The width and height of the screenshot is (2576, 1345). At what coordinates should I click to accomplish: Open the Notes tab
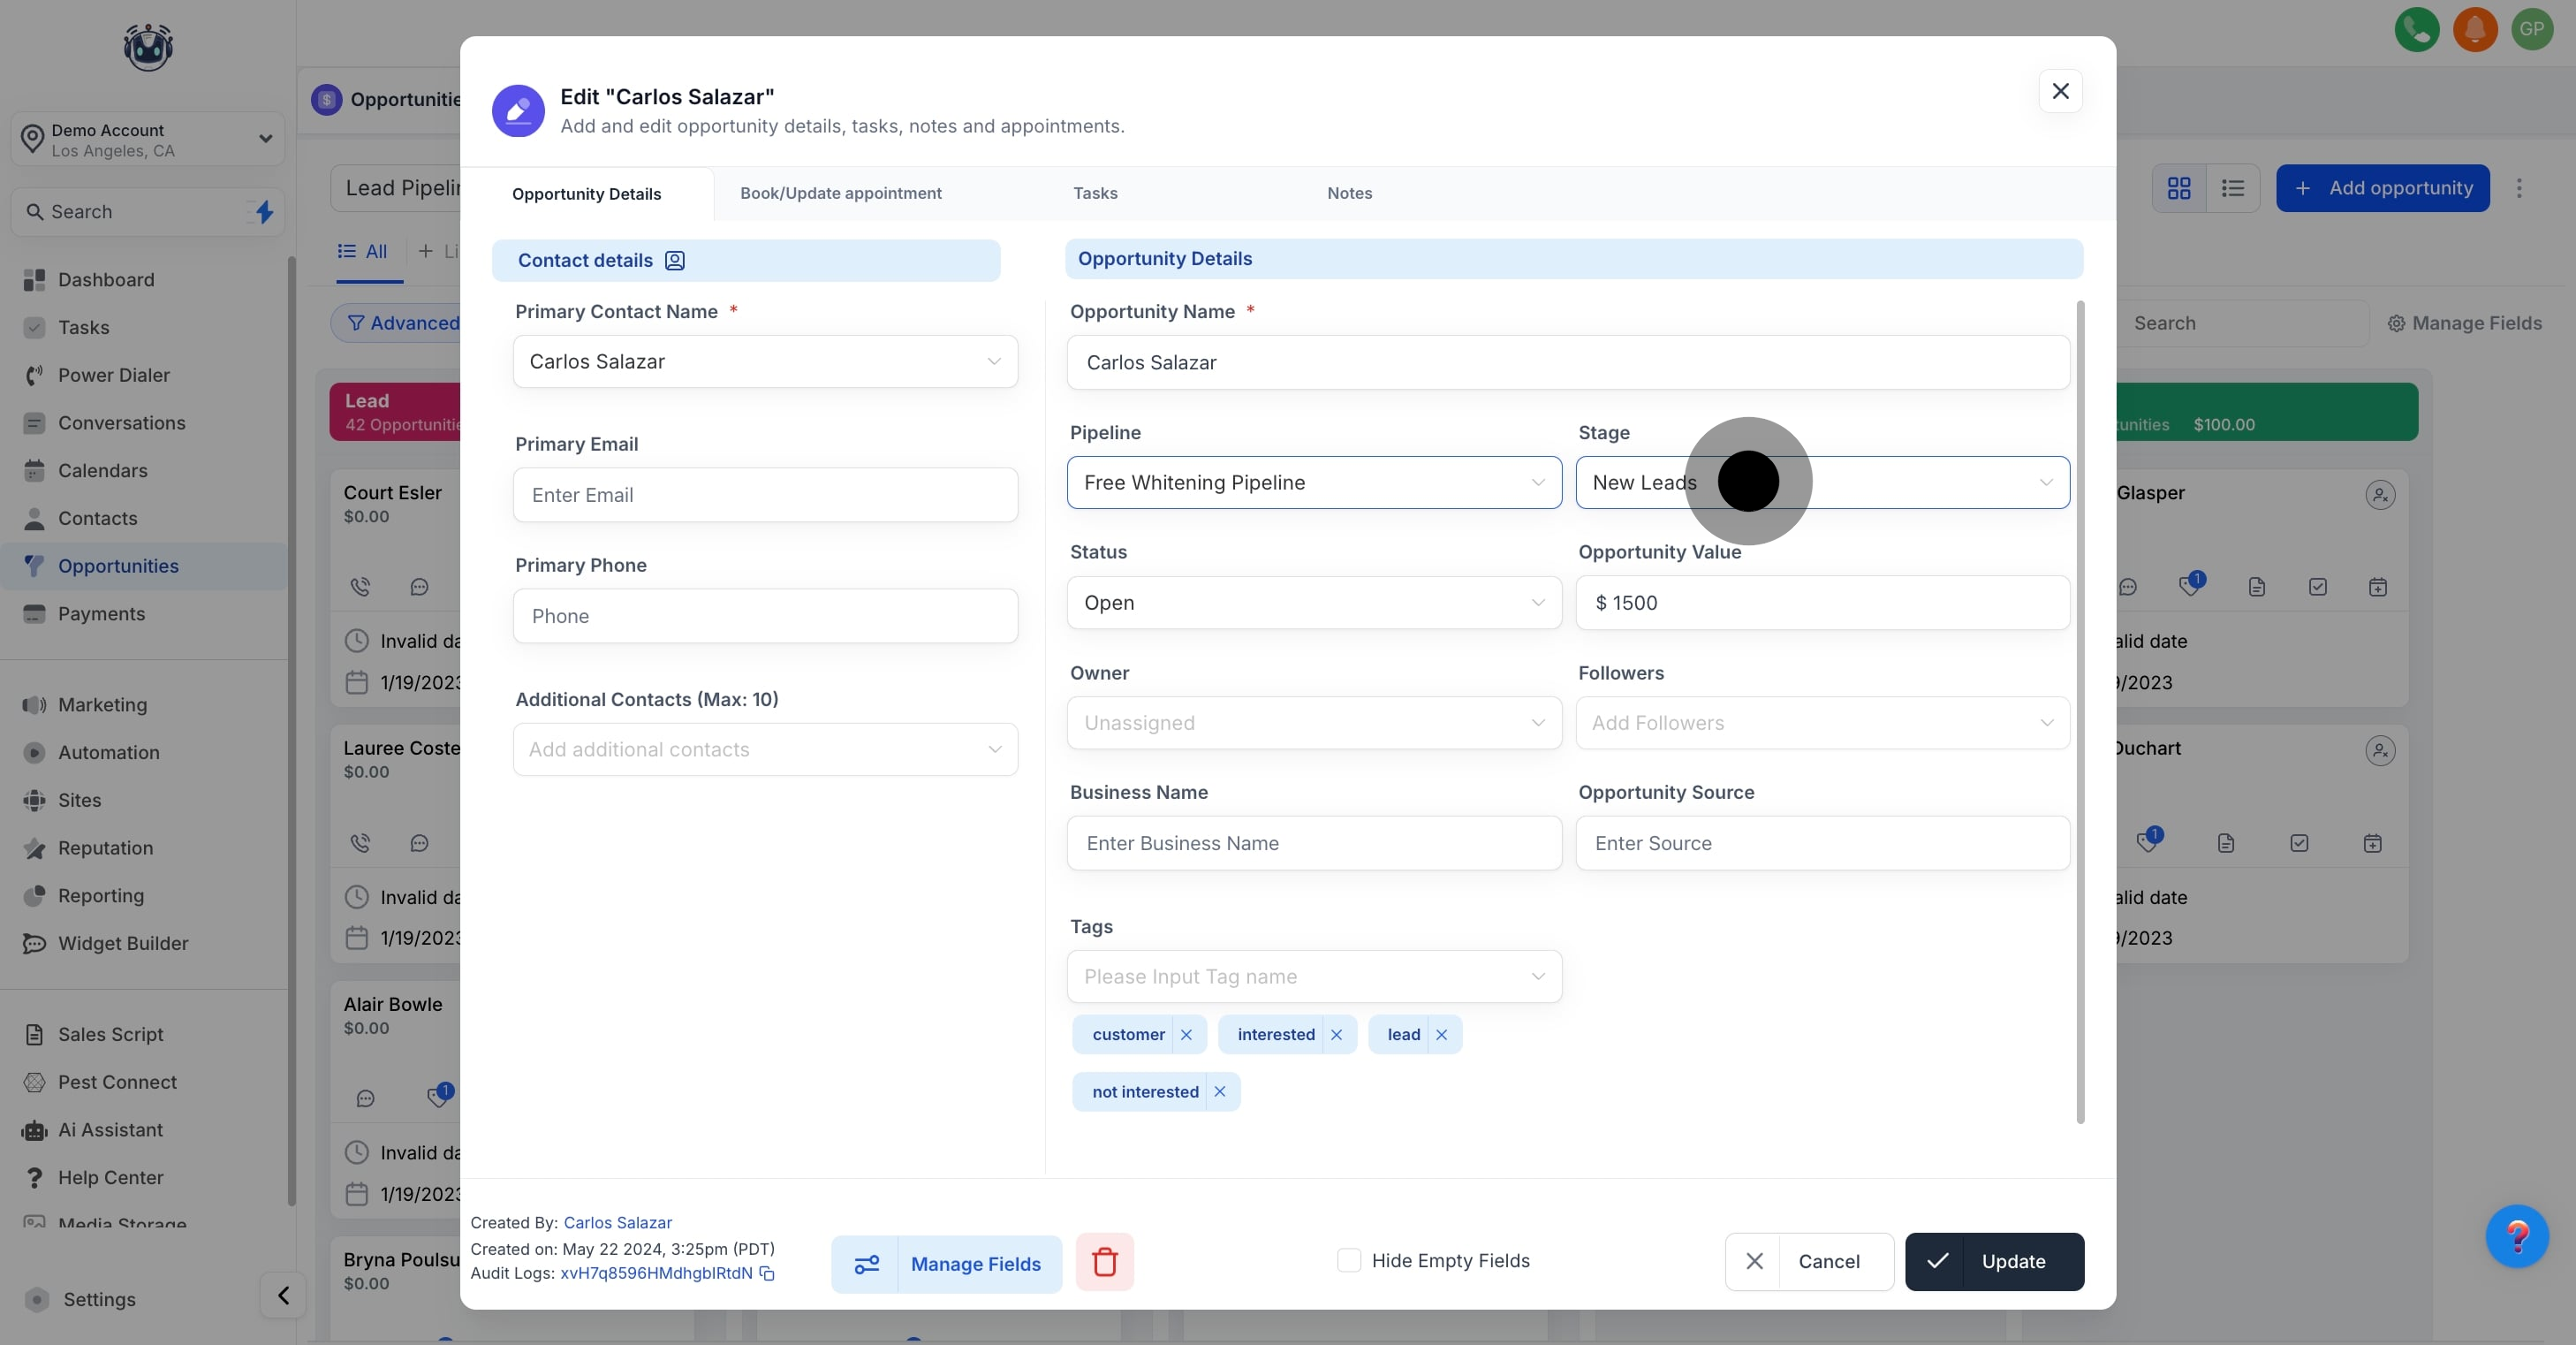click(1349, 193)
